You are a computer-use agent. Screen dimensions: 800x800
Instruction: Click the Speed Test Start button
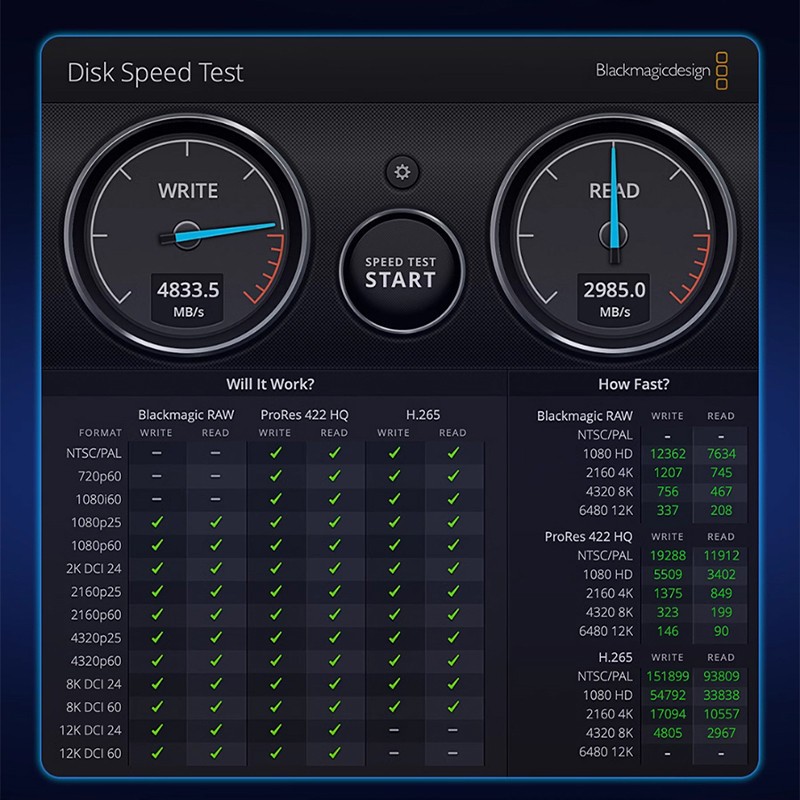tap(402, 272)
